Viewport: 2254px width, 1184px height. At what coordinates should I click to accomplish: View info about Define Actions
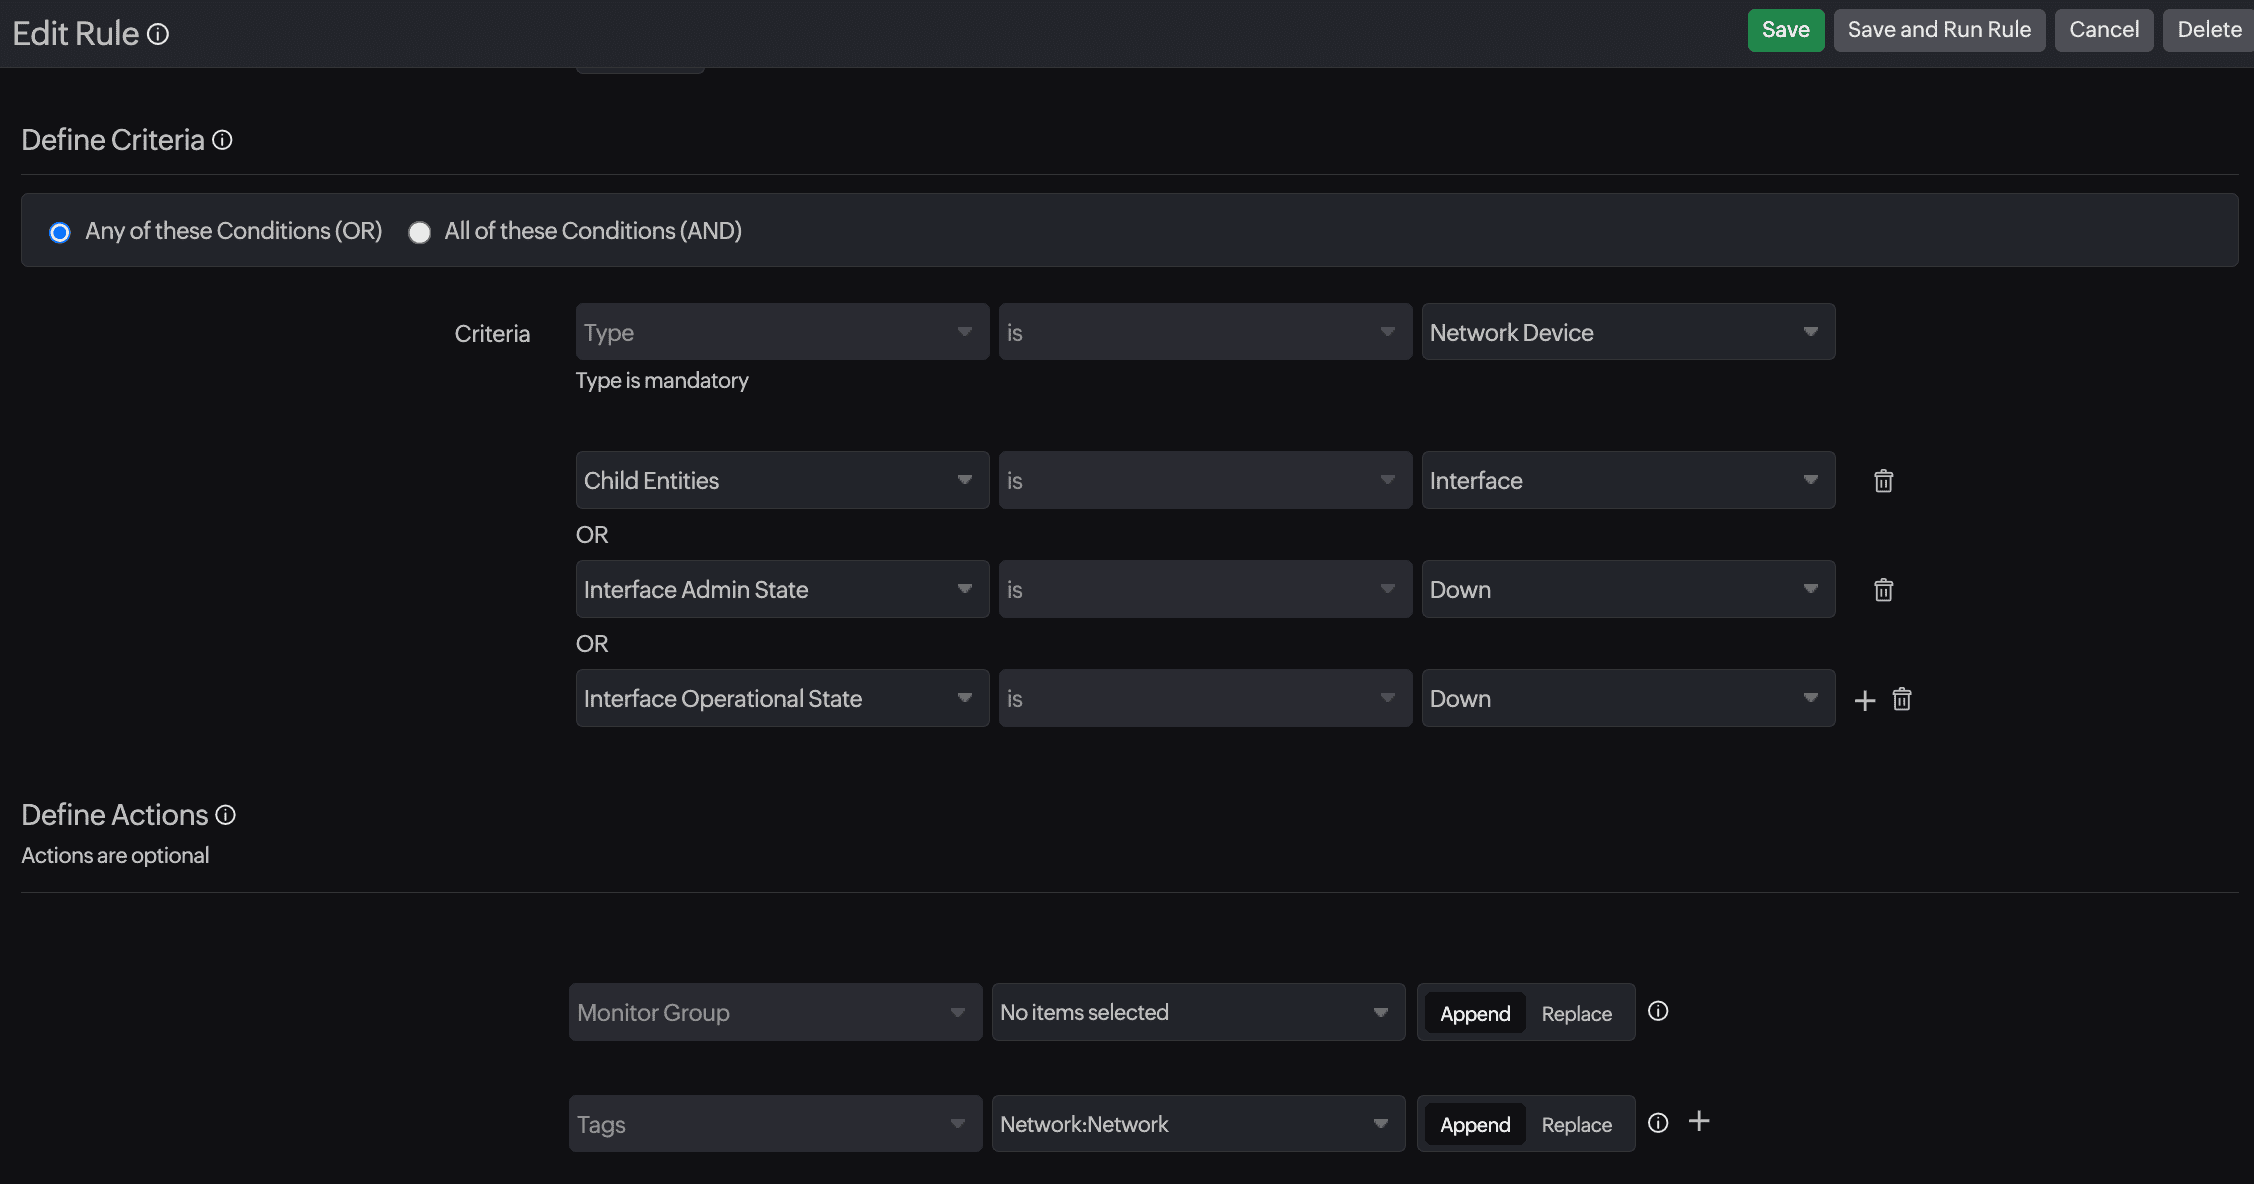click(x=226, y=815)
